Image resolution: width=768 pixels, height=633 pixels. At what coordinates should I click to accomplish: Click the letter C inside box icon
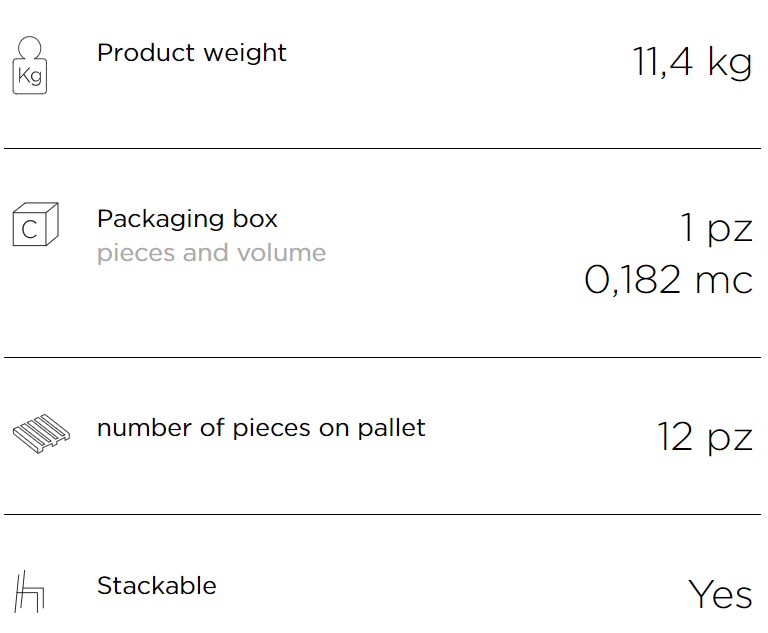click(x=29, y=229)
